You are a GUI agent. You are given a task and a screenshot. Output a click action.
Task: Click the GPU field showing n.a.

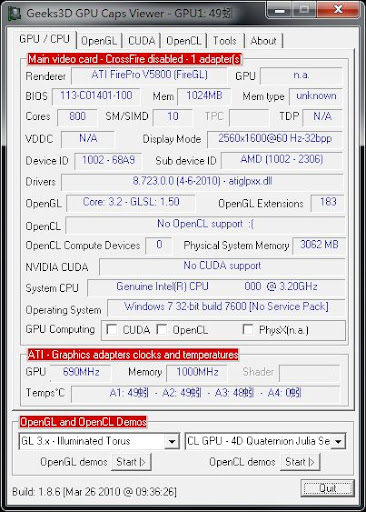point(301,75)
